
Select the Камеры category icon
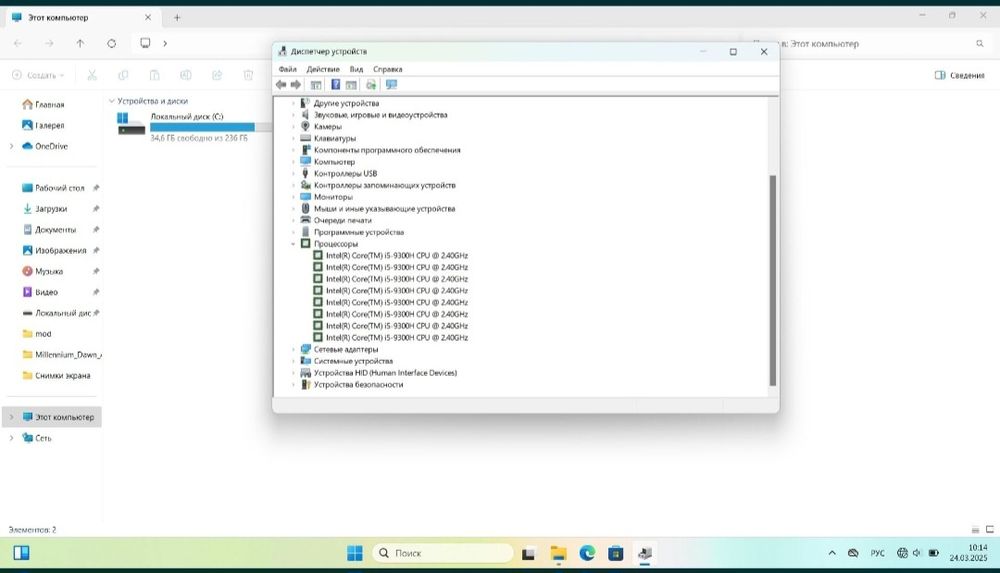[305, 126]
